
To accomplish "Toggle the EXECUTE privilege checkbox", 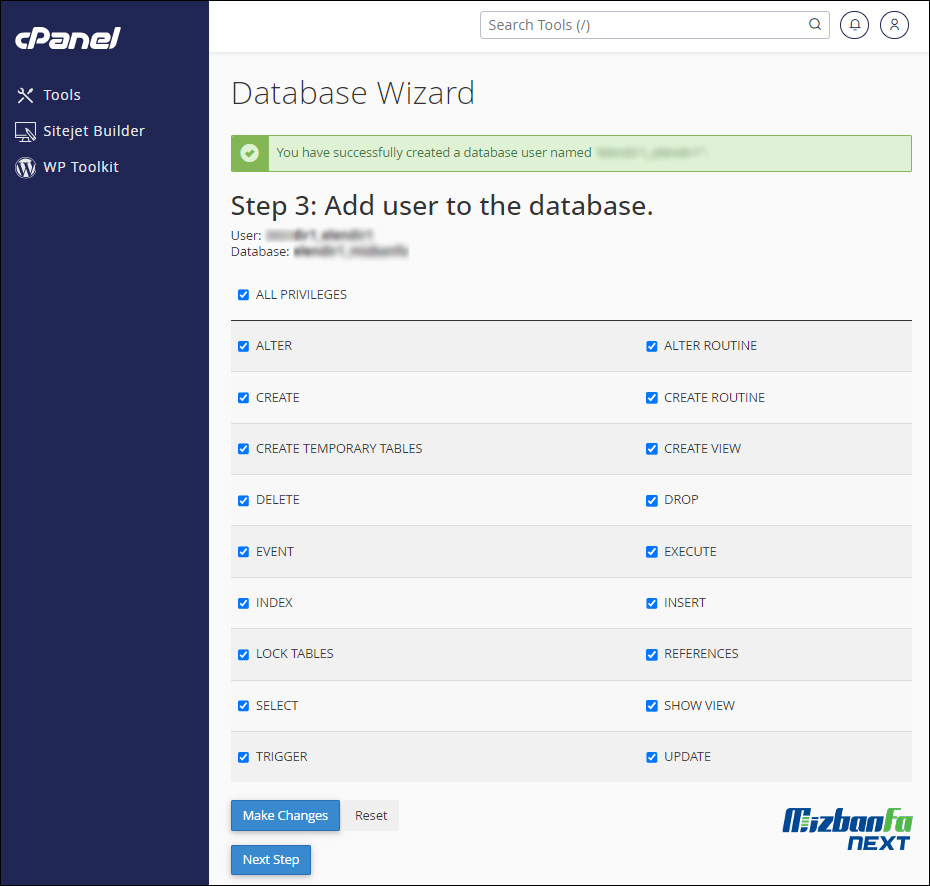I will [651, 552].
